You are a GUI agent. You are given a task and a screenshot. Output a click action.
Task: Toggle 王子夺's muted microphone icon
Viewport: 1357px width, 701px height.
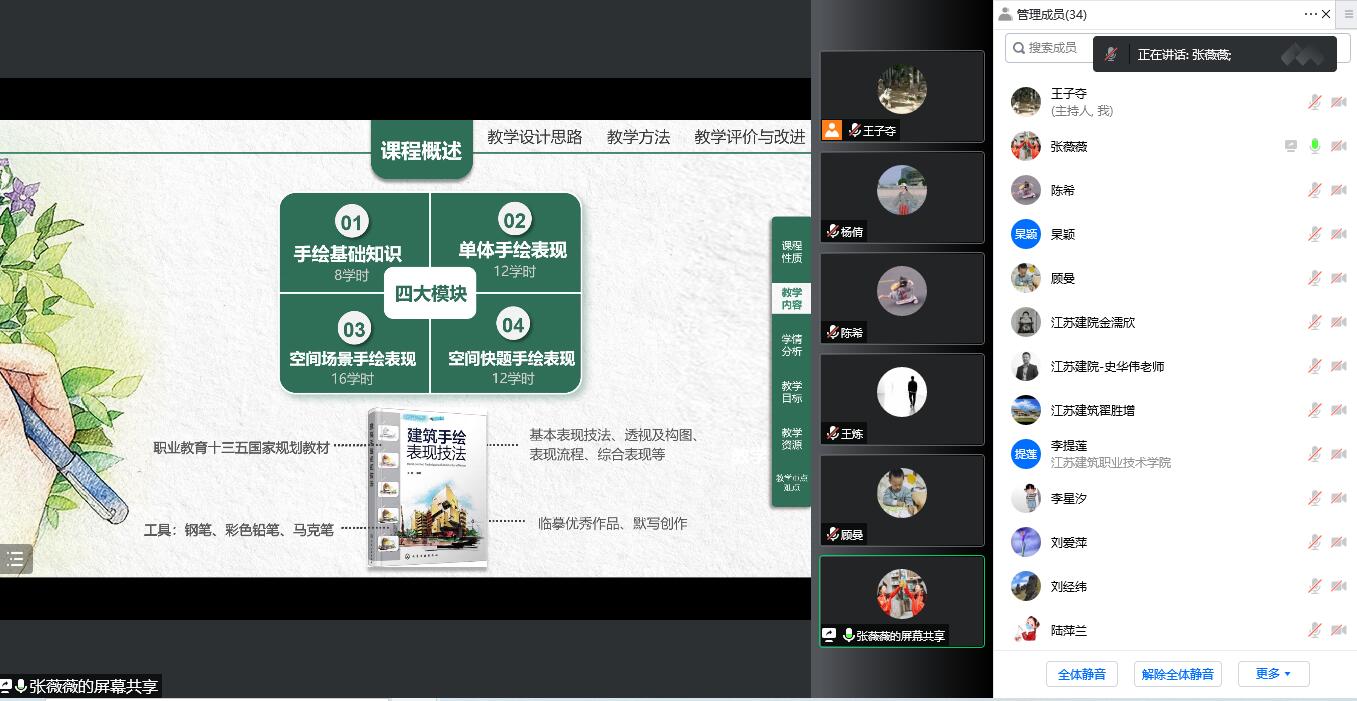[1315, 102]
